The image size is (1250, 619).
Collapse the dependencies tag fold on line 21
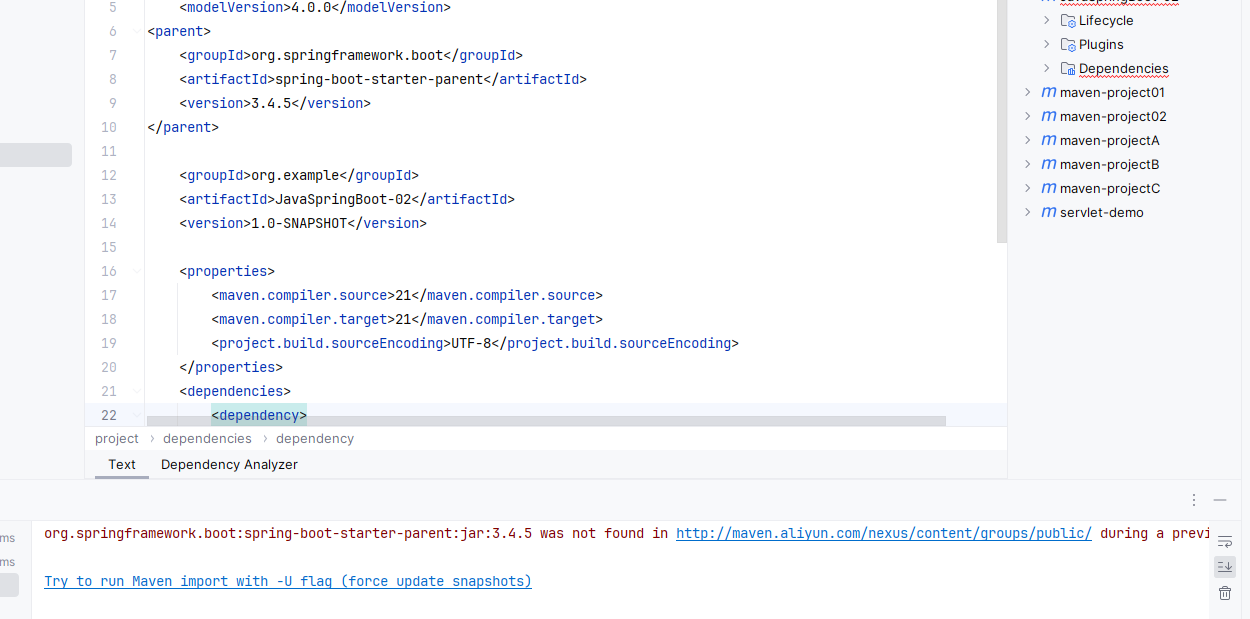pyautogui.click(x=136, y=391)
